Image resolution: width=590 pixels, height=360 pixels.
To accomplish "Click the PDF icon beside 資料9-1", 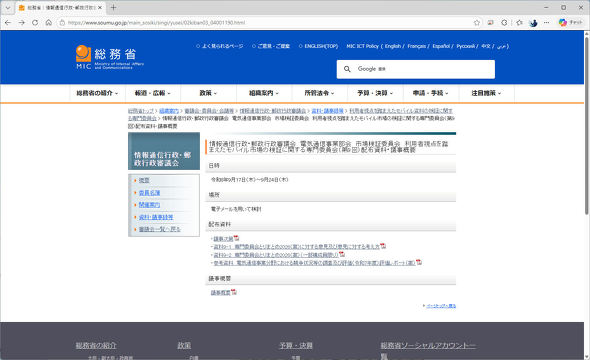I will point(383,246).
